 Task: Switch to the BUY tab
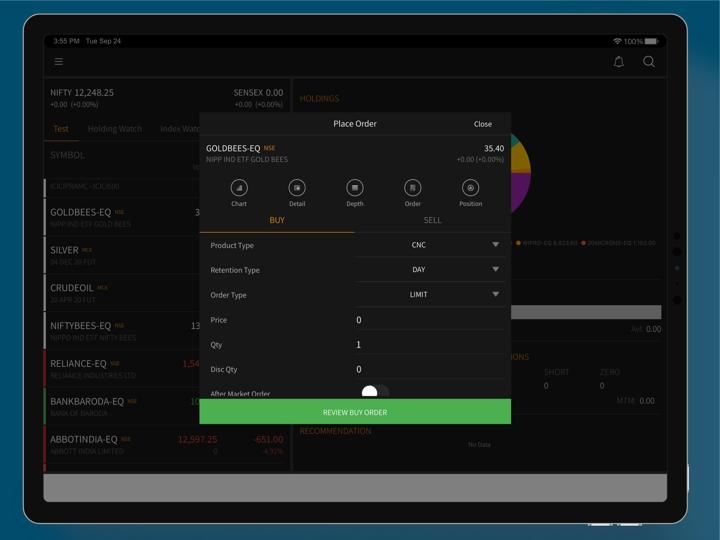click(277, 220)
